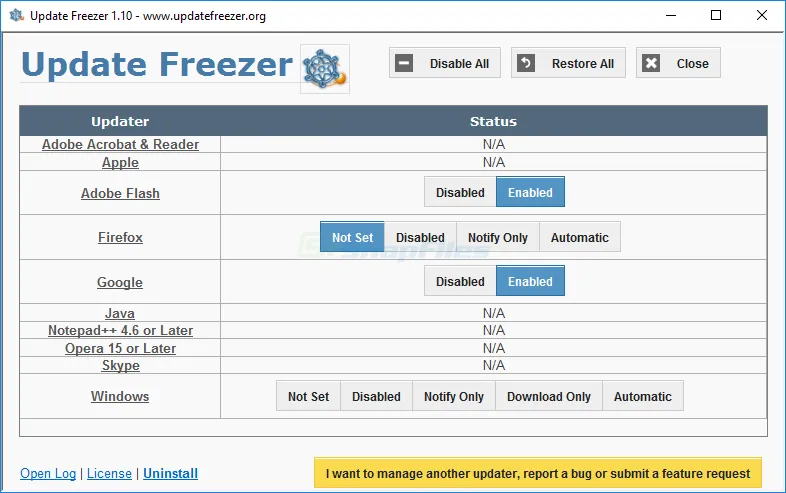Open the Java updater link
This screenshot has width=786, height=493.
coord(120,313)
